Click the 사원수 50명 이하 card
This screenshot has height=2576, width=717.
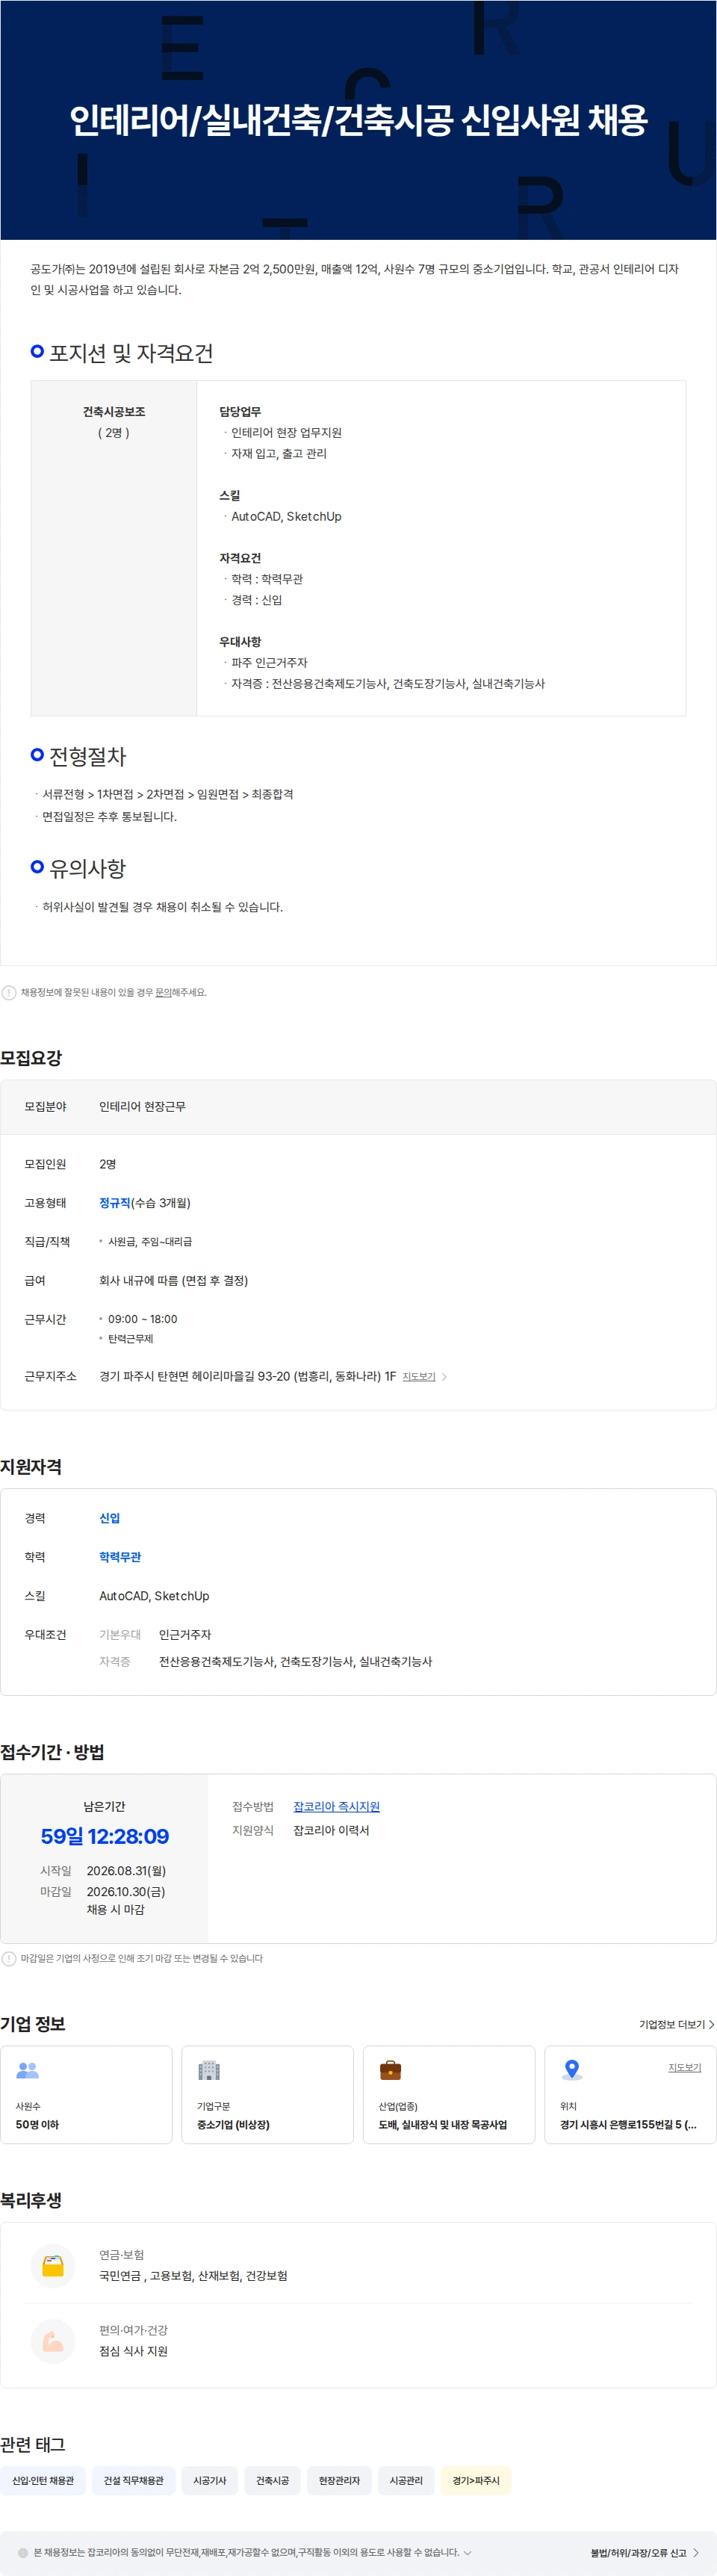86,2095
